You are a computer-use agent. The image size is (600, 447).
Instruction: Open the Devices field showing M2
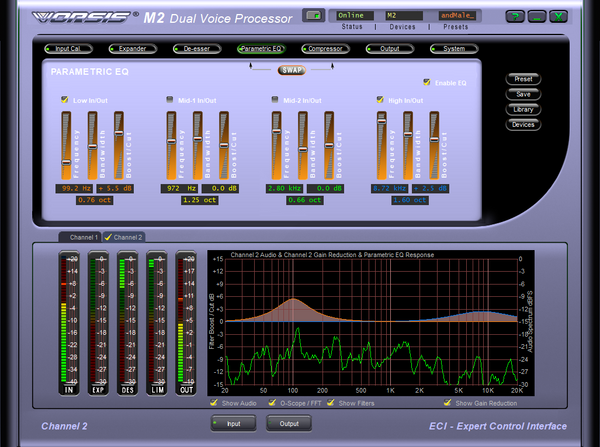(404, 16)
